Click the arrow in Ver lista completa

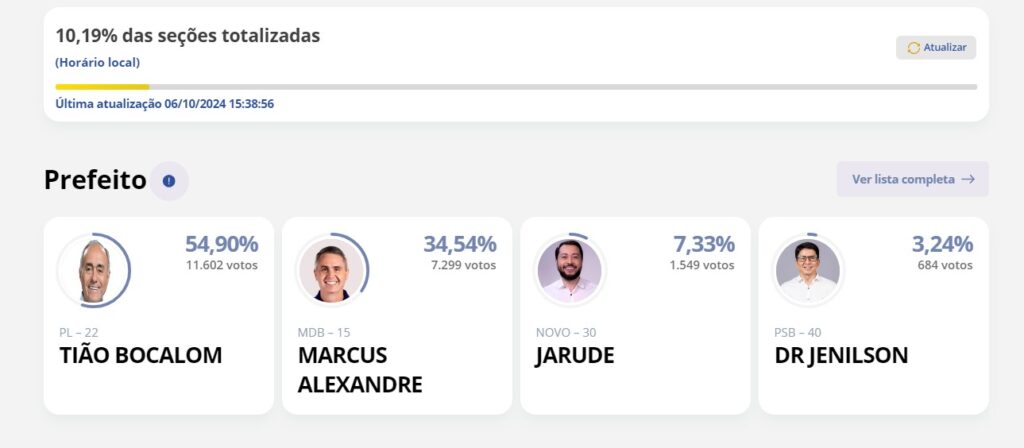pyautogui.click(x=968, y=179)
